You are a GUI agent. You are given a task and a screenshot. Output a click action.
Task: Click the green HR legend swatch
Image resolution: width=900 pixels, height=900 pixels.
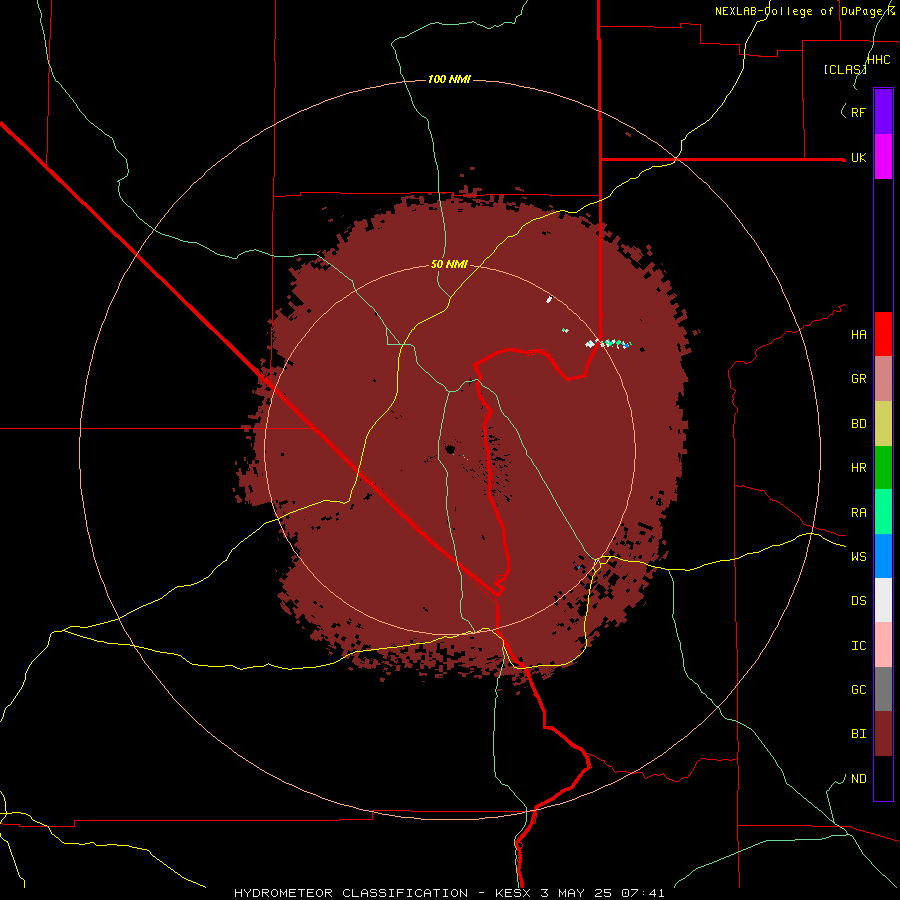pyautogui.click(x=883, y=468)
